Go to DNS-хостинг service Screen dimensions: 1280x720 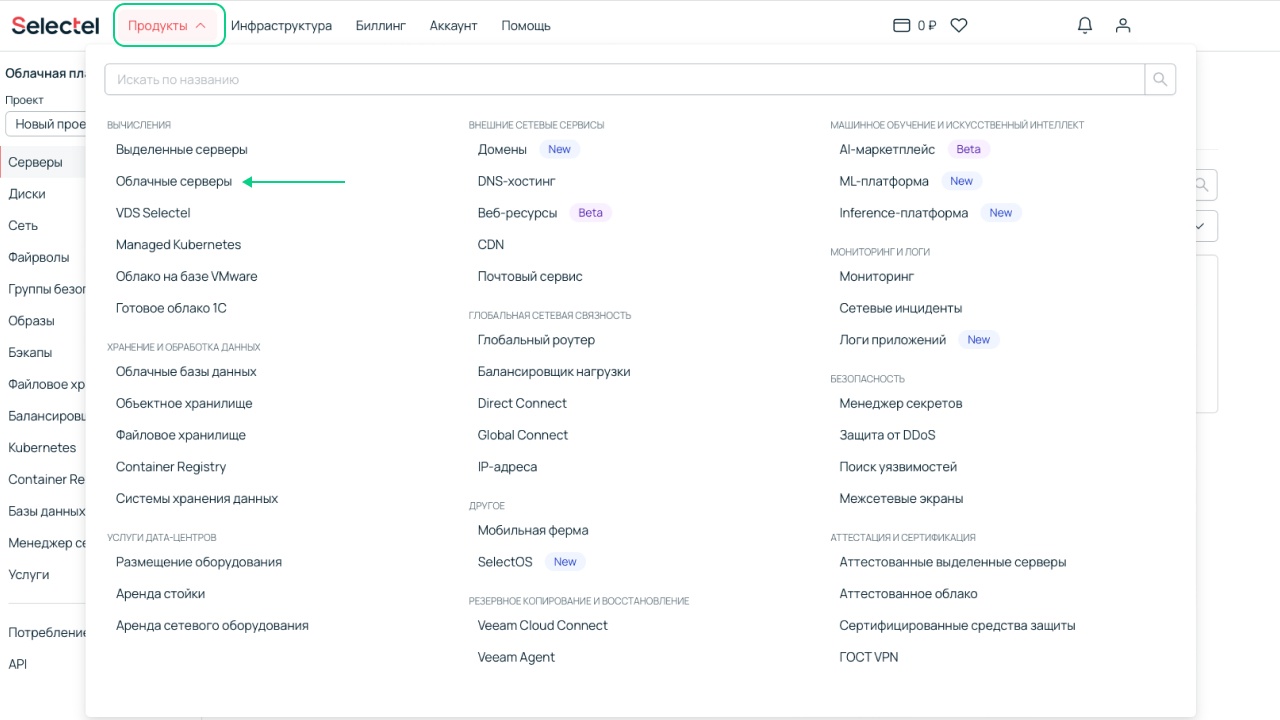tap(517, 181)
